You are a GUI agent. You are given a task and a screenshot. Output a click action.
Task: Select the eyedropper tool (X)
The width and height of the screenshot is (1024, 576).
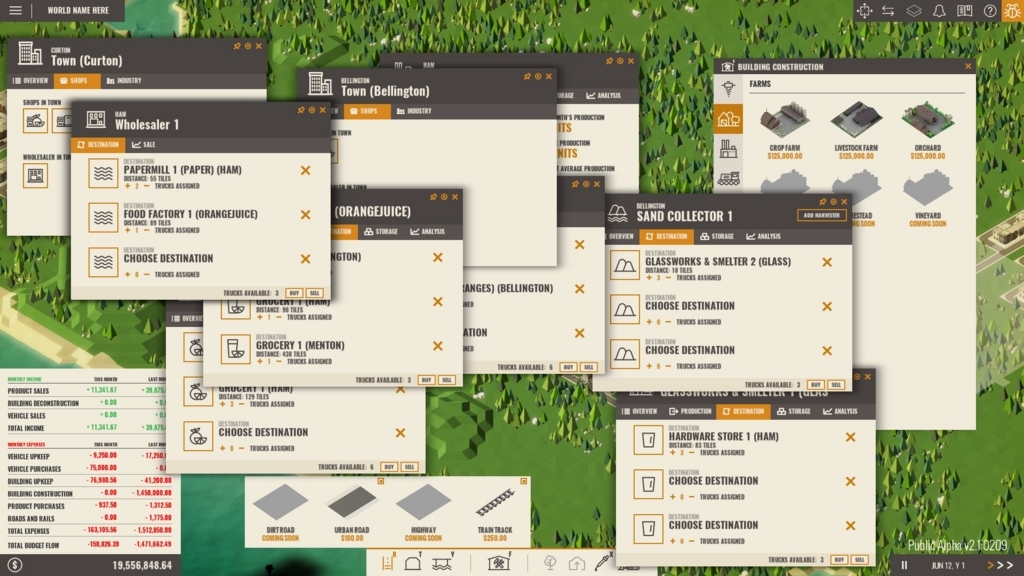[602, 562]
